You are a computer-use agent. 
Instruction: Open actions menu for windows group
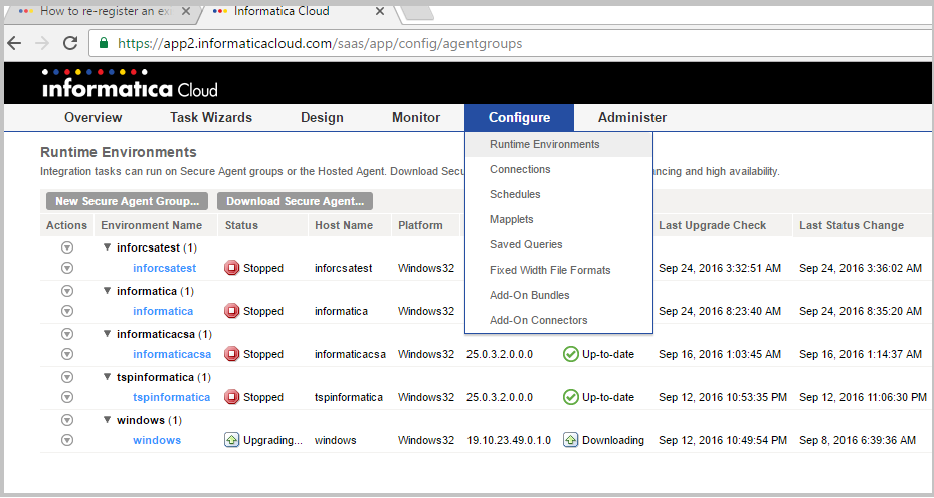pyautogui.click(x=67, y=420)
